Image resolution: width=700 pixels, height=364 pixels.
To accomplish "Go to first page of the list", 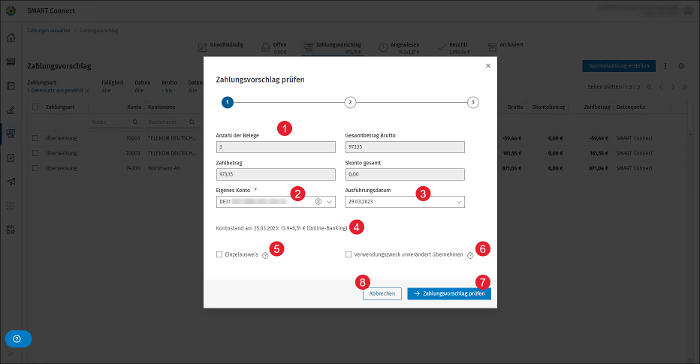I will [649, 87].
